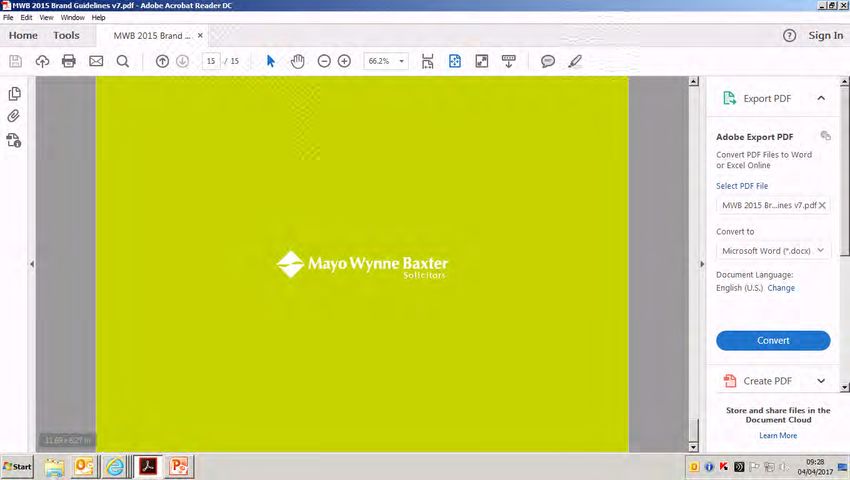The height and width of the screenshot is (480, 850).
Task: Click right tools panel scroll down arrow
Action: tap(845, 388)
